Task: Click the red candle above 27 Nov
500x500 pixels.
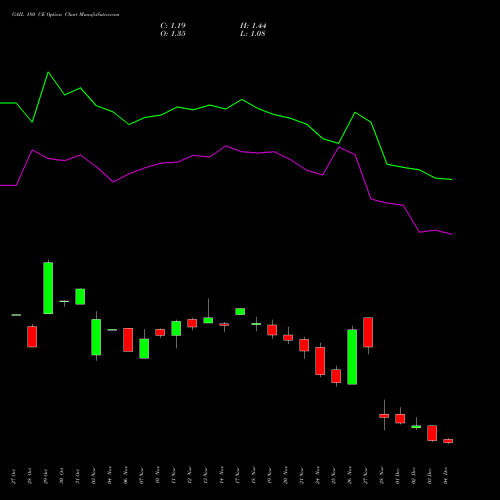Action: 368,332
